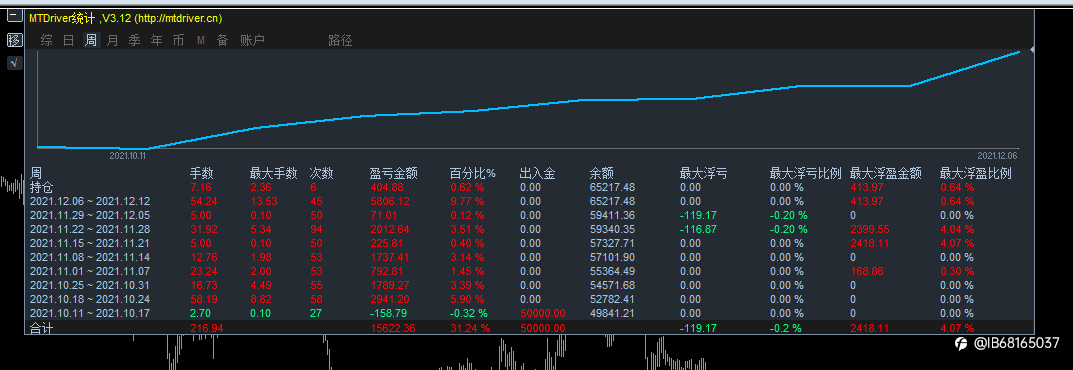Click the 最大浮盈比例 column header

tap(975, 174)
